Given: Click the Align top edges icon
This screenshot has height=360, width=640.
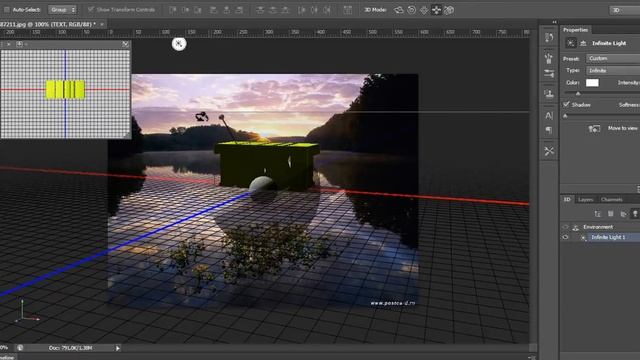Looking at the screenshot, I should pyautogui.click(x=173, y=10).
